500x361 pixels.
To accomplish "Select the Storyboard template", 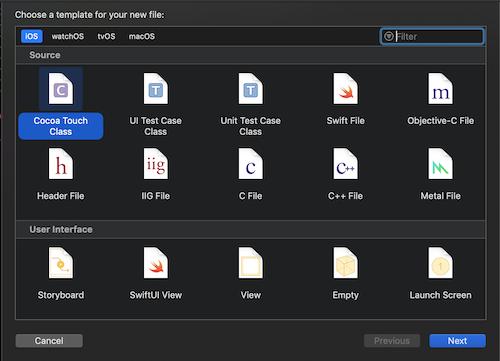I will pos(61,273).
